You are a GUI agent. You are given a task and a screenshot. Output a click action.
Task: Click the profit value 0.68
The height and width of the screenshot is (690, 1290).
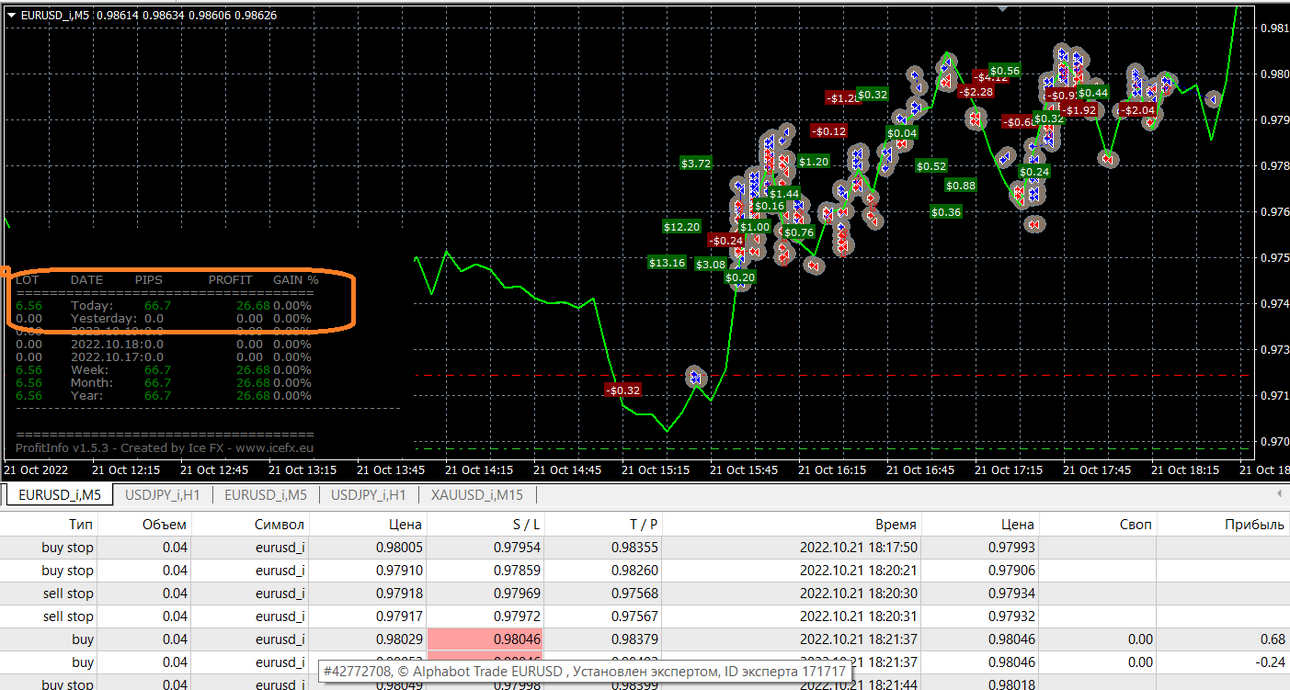pyautogui.click(x=1272, y=639)
